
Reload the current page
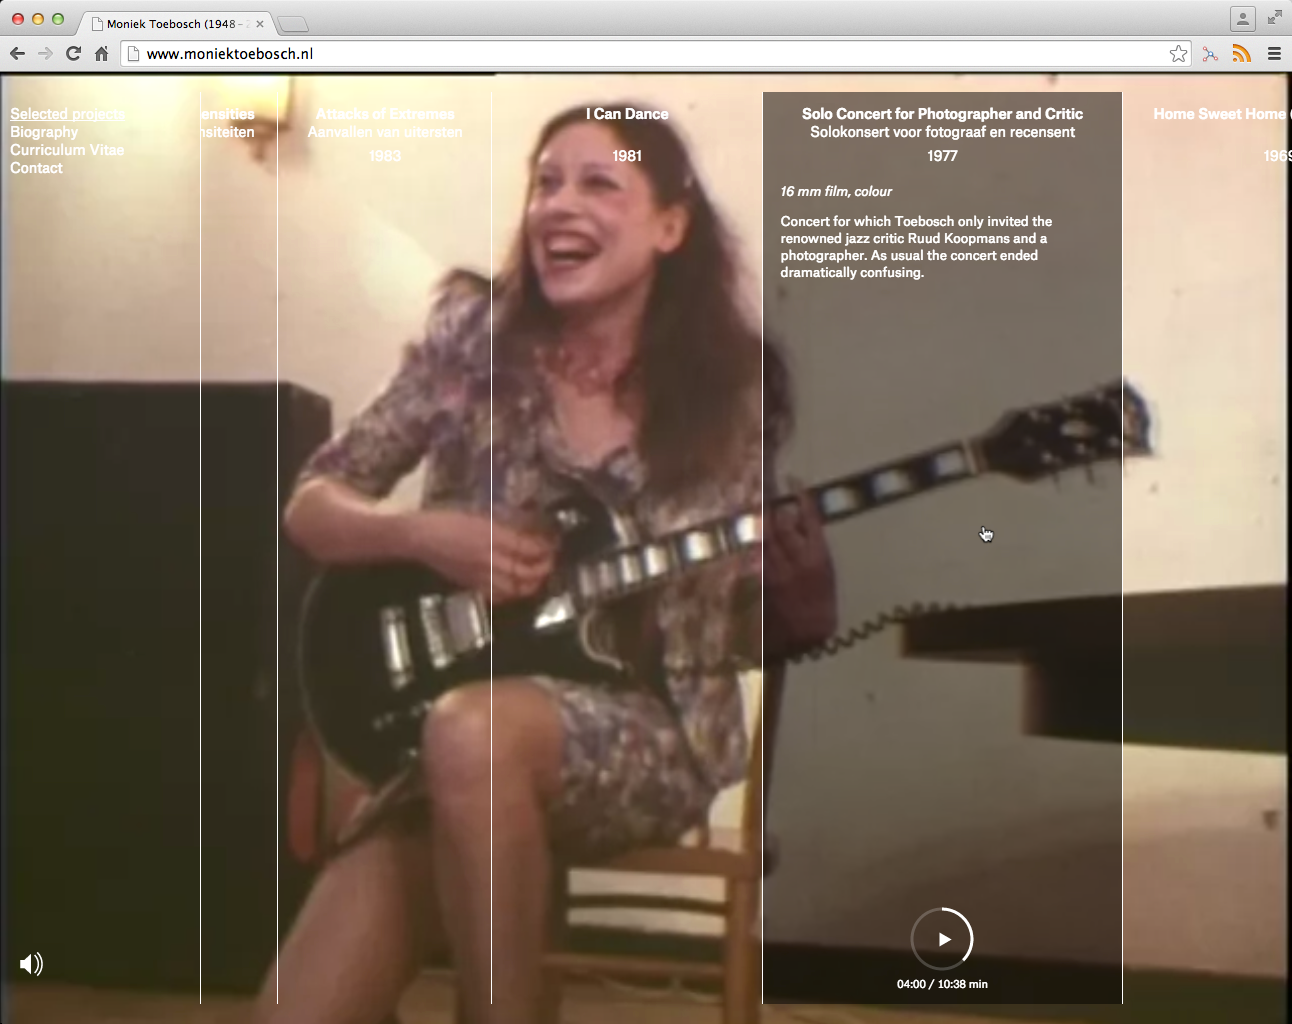(x=73, y=54)
